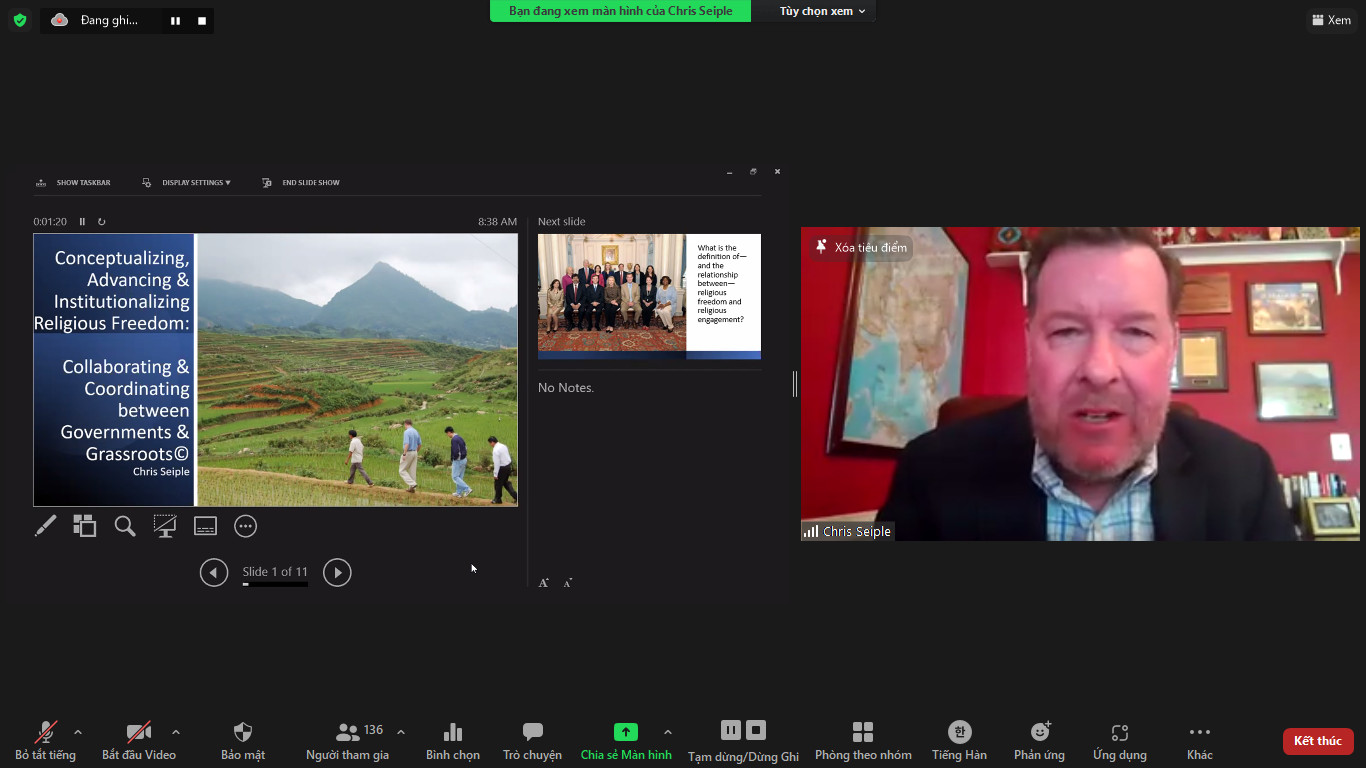Open the Bình chọn polls icon
1366x768 pixels.
pos(452,740)
